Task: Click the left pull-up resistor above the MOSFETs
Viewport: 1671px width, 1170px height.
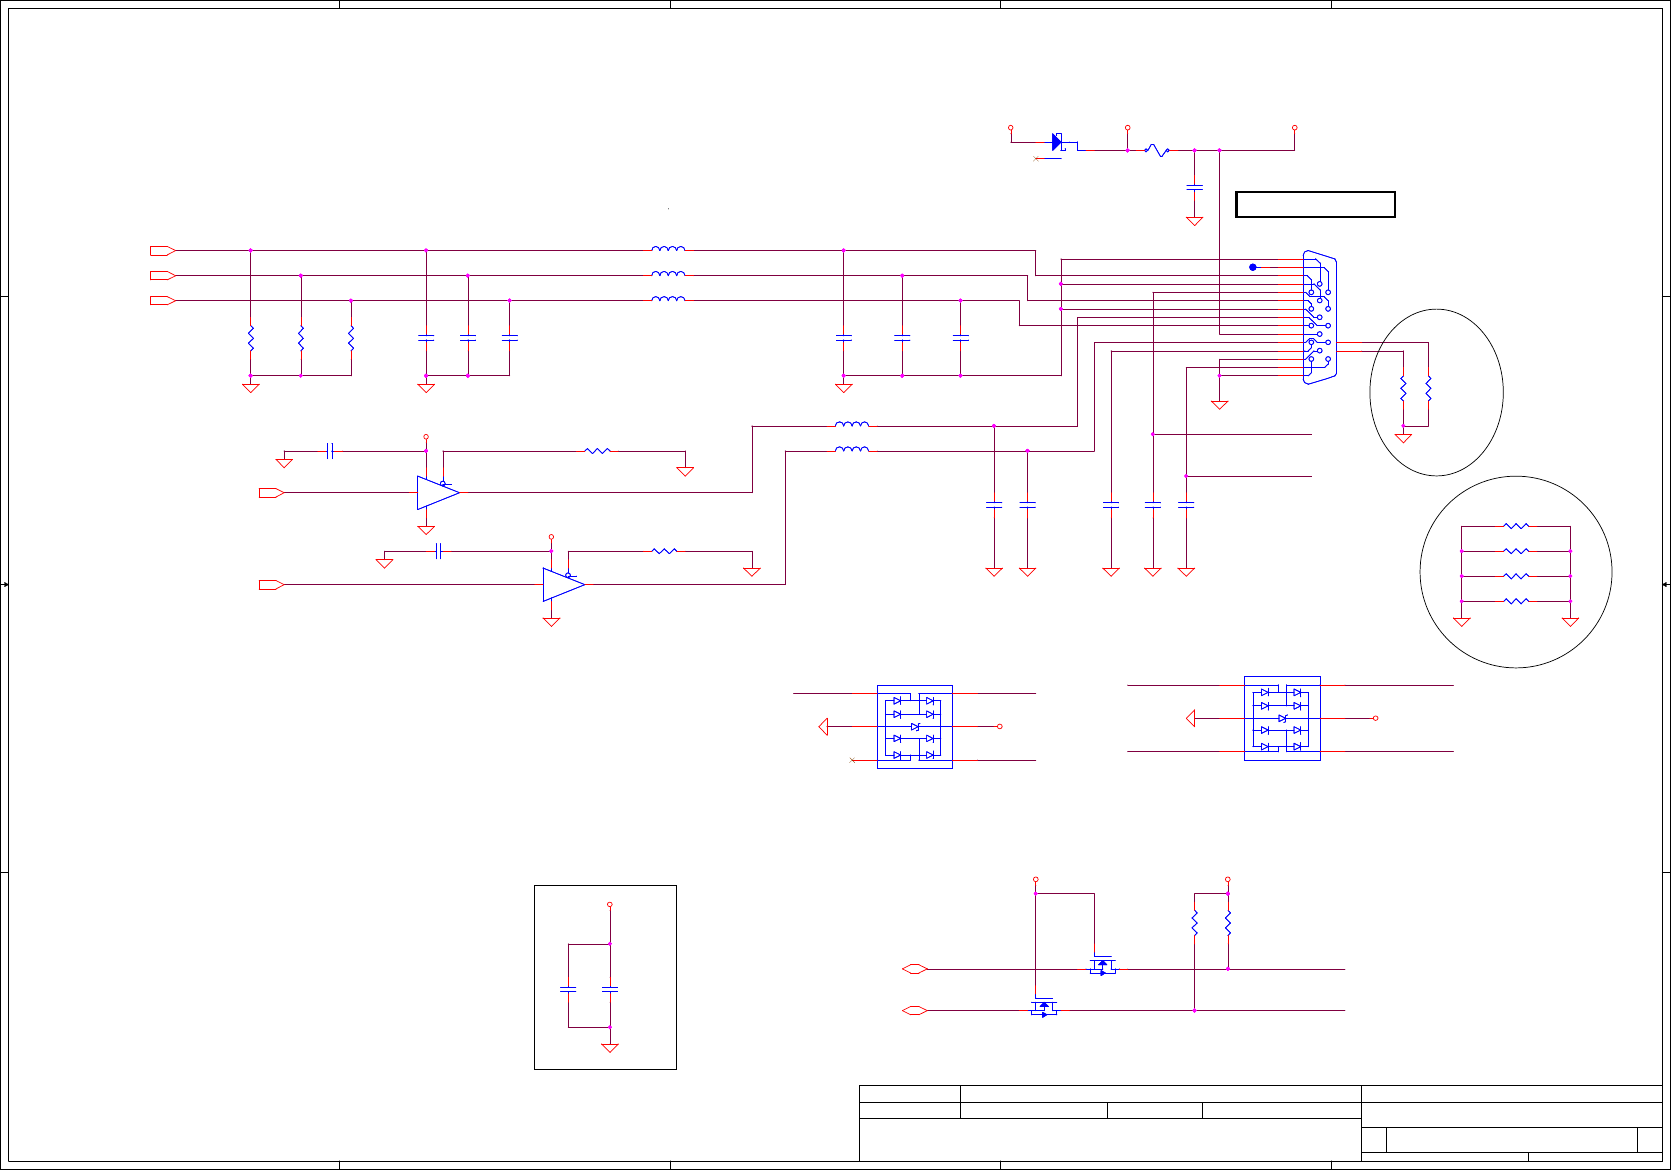Action: point(1194,923)
